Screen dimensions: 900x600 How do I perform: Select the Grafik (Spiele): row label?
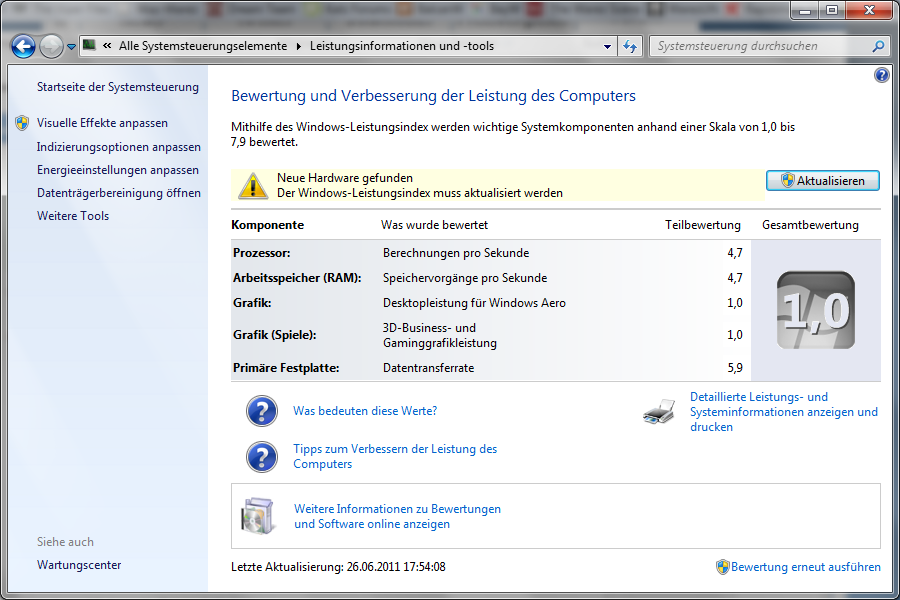(274, 335)
